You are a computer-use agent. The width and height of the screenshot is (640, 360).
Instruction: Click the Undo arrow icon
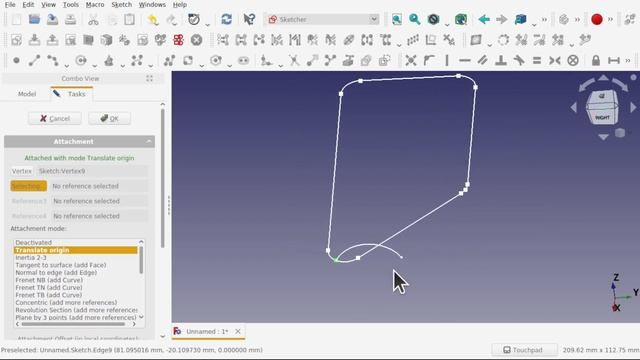(x=153, y=19)
